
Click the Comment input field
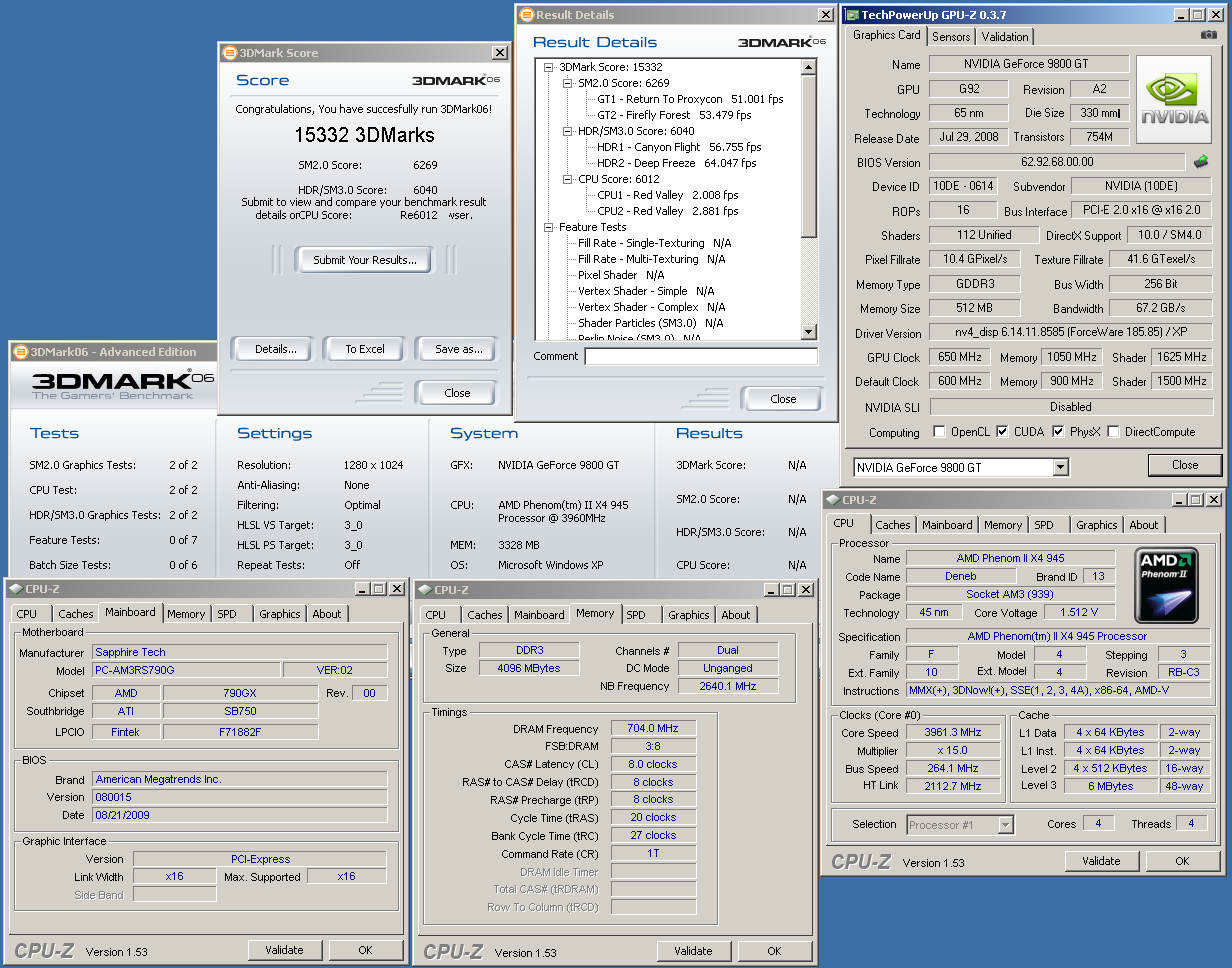[701, 356]
